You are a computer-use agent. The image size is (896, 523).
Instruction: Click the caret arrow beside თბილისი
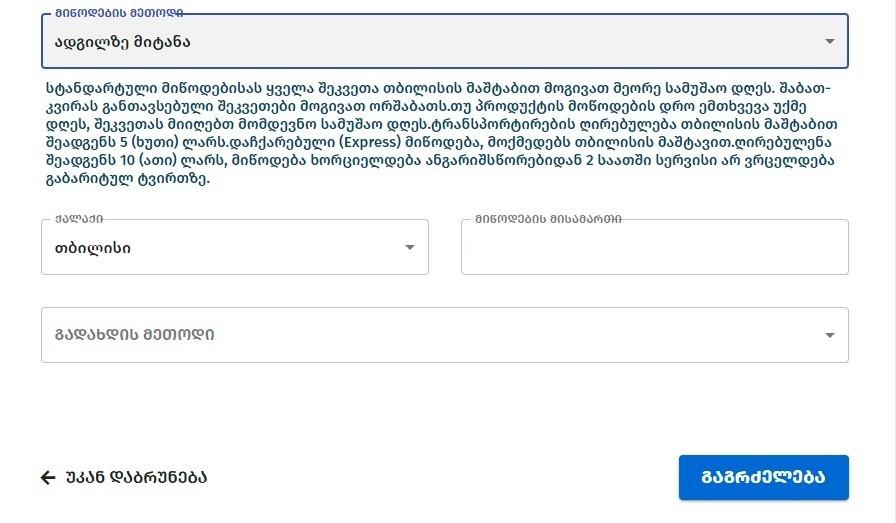click(x=409, y=248)
